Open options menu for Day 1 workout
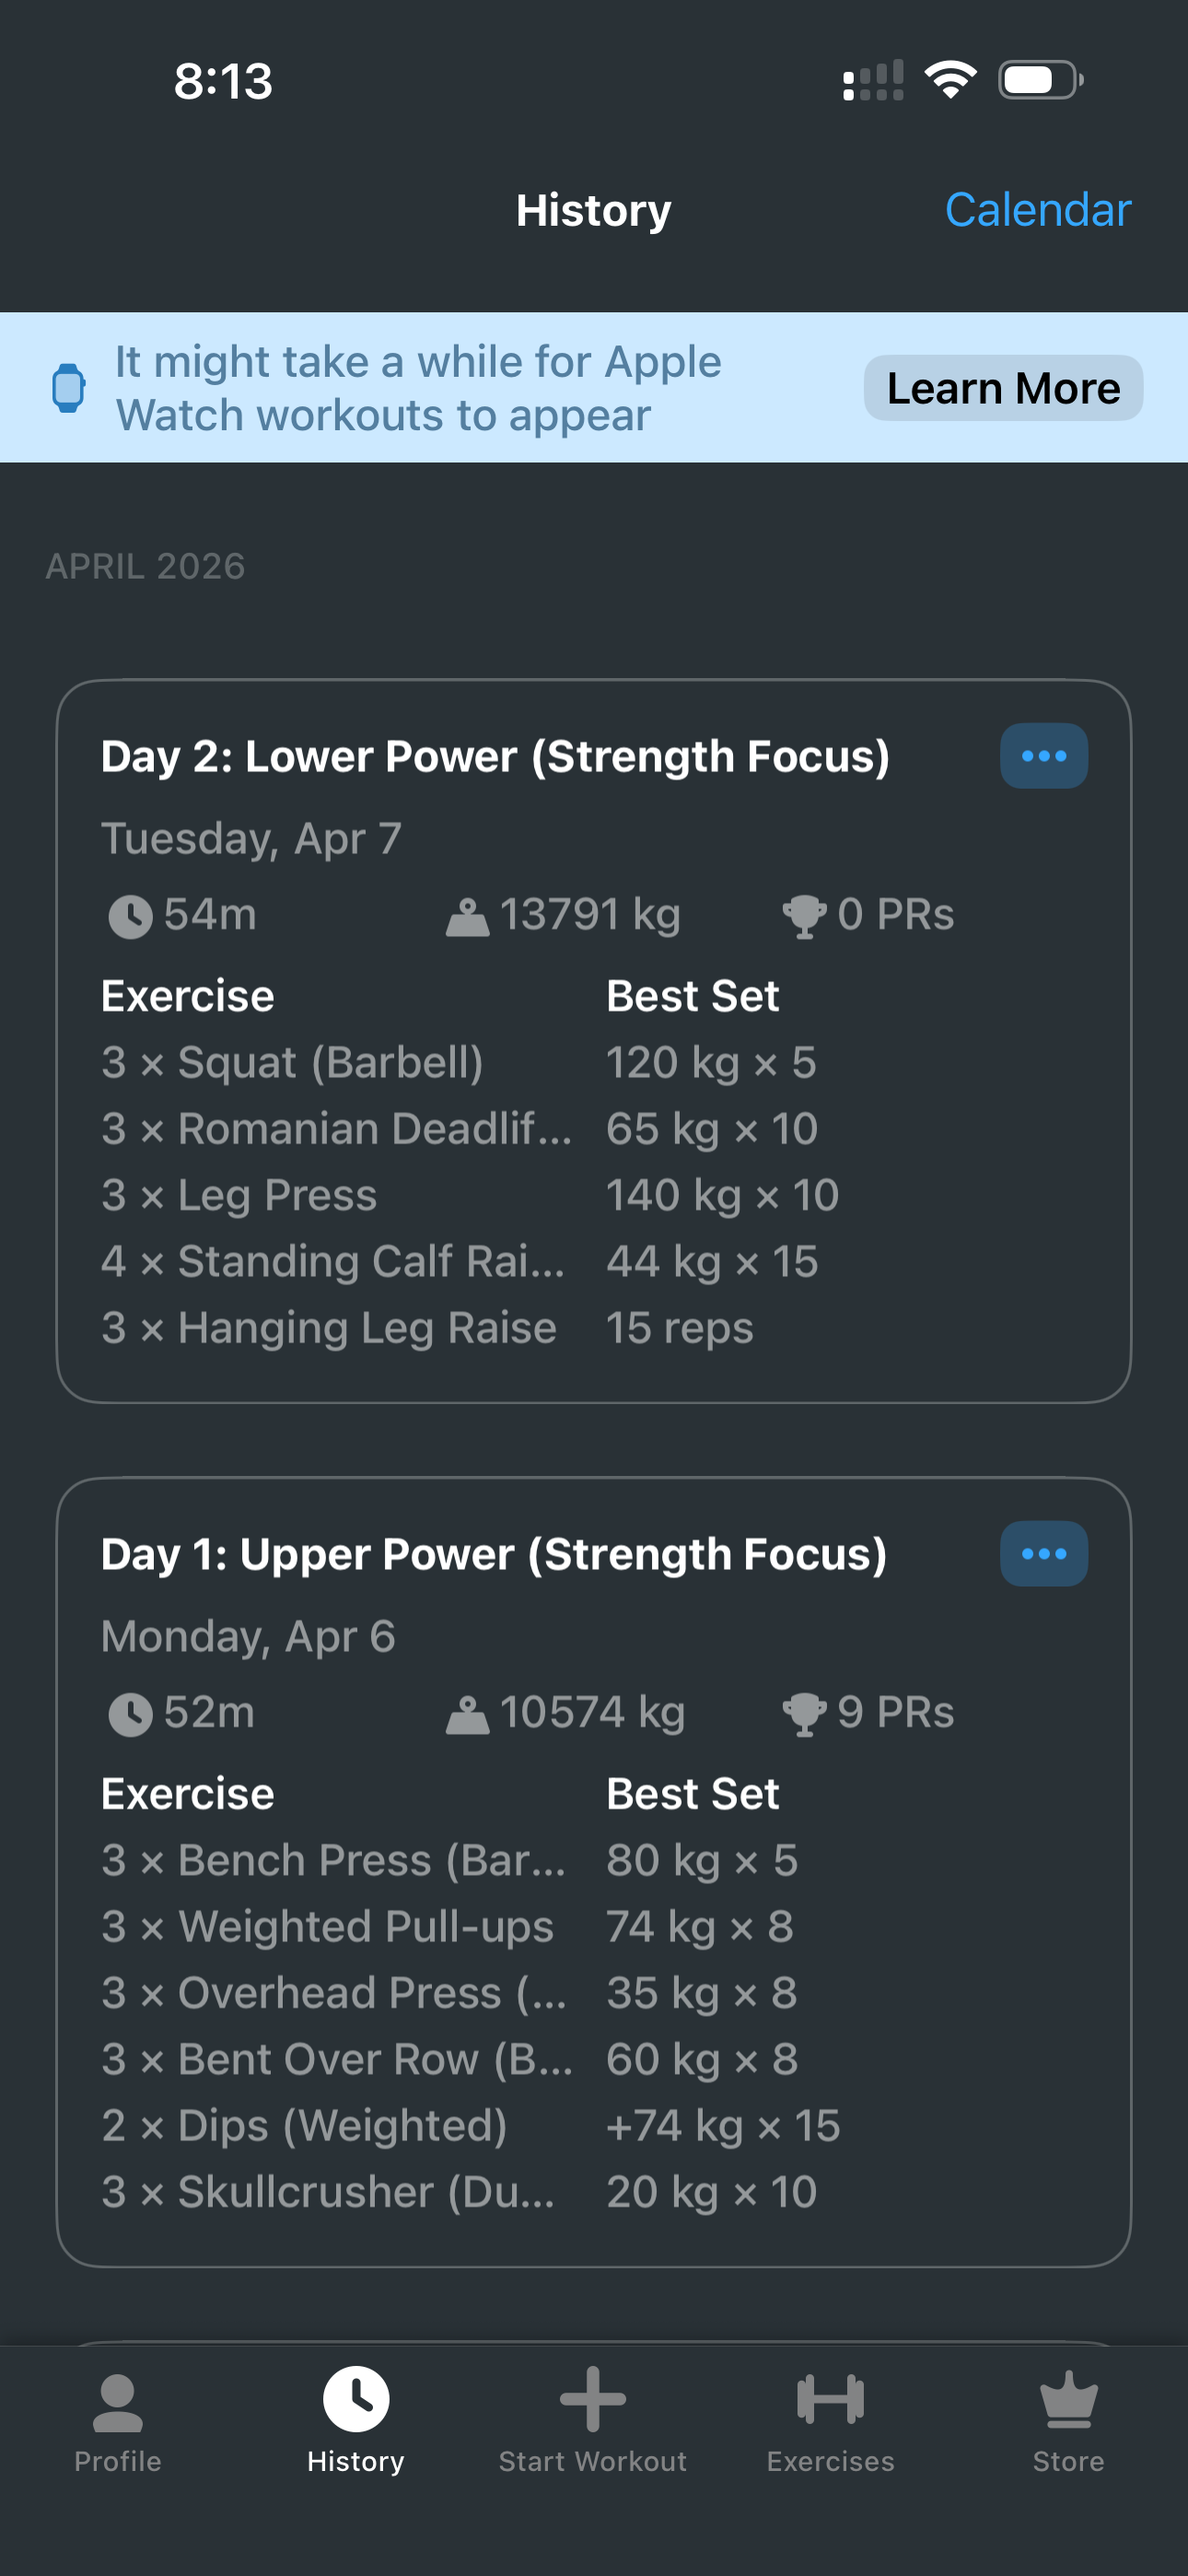 (1043, 1554)
